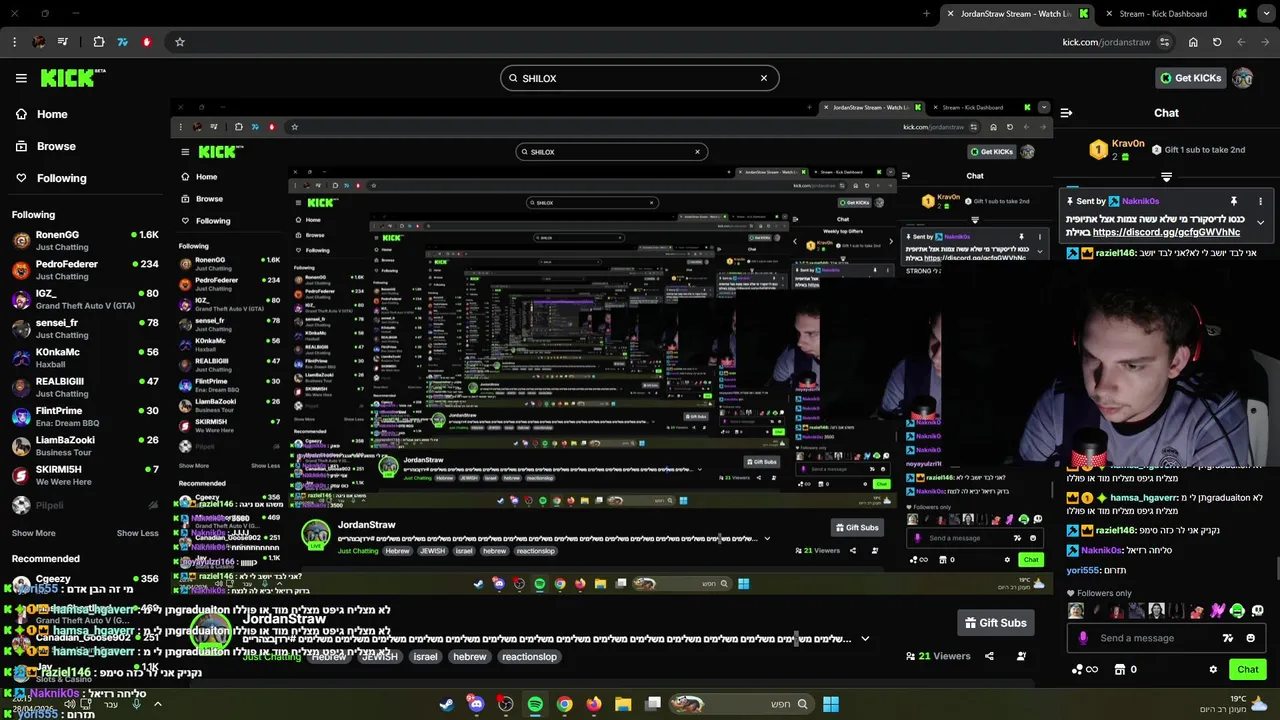Click the pin icon on the pinned message
This screenshot has width=1280, height=720.
tap(1234, 201)
